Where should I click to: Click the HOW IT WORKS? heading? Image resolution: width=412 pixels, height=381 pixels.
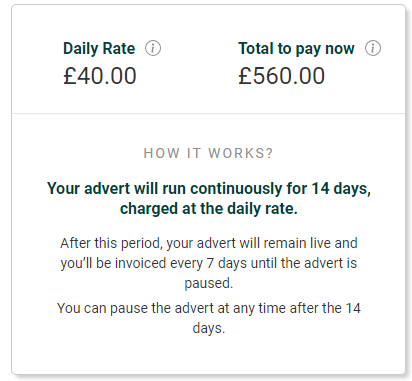pos(208,153)
